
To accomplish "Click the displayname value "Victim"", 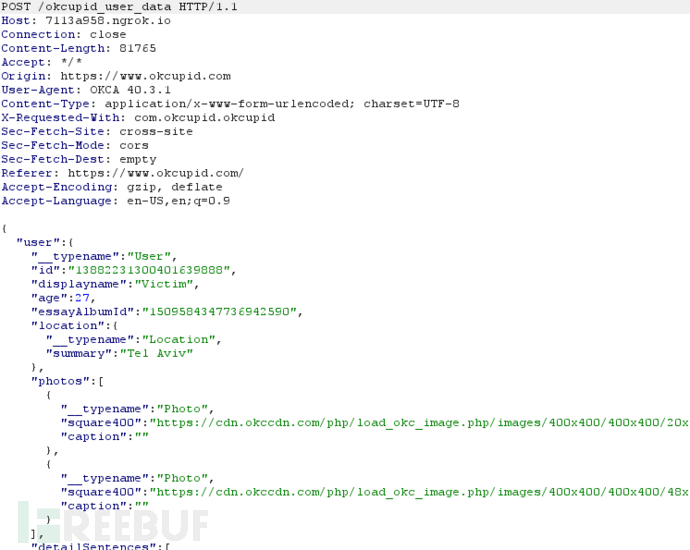I will pyautogui.click(x=164, y=284).
